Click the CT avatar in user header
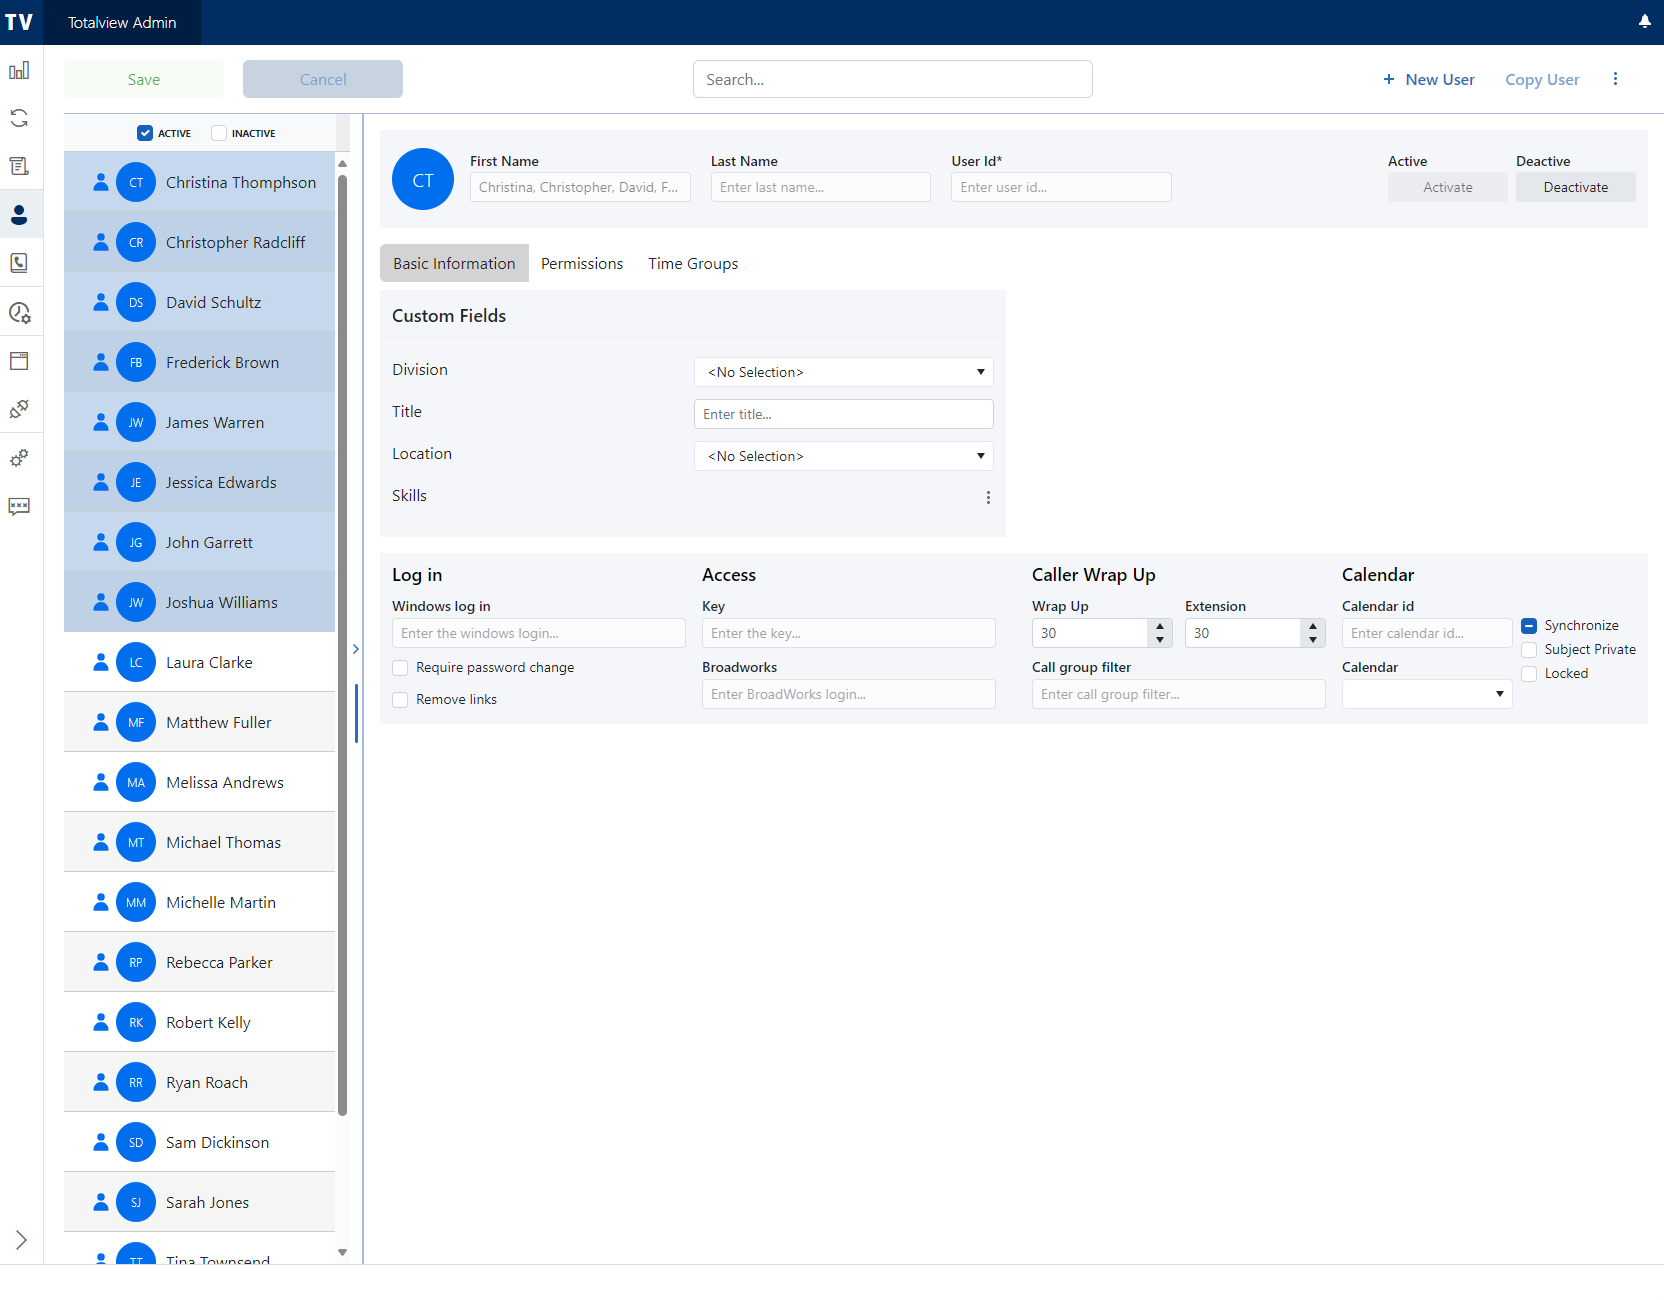1664x1300 pixels. [423, 179]
